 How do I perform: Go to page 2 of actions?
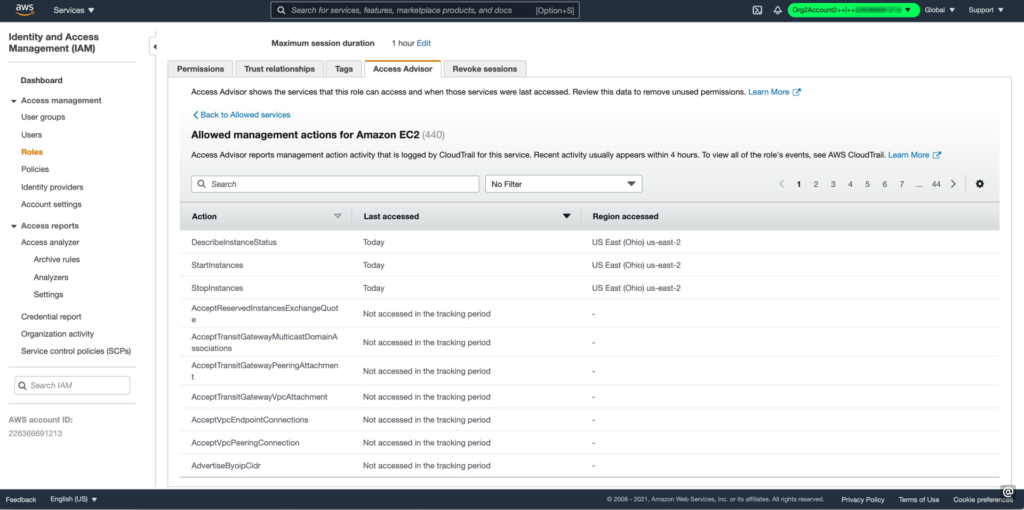(x=816, y=184)
